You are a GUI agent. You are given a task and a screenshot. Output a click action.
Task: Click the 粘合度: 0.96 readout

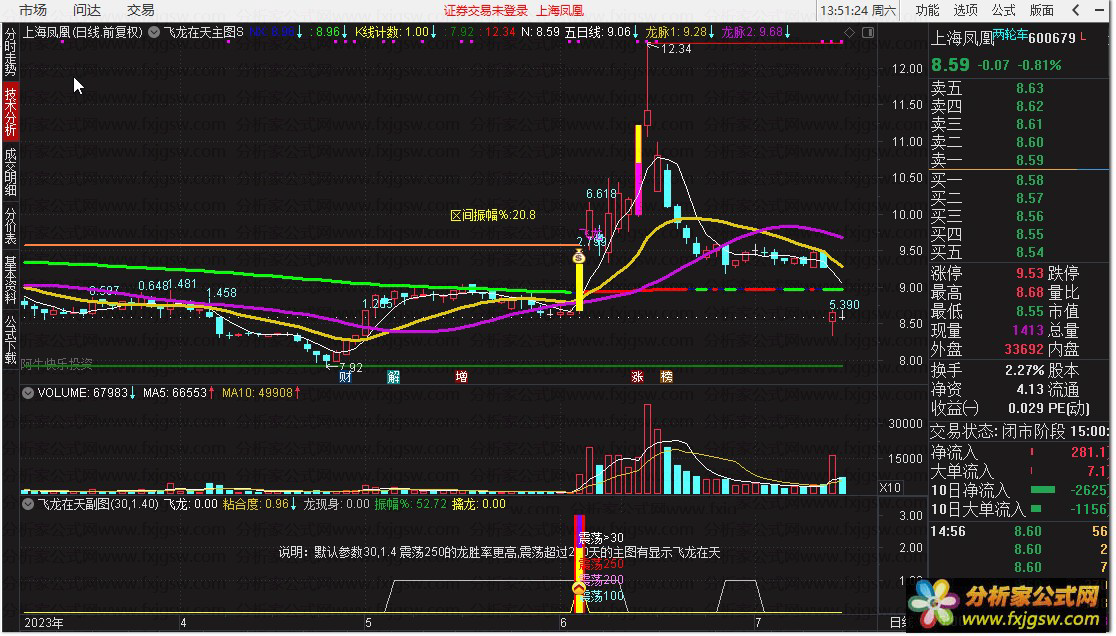(x=256, y=504)
